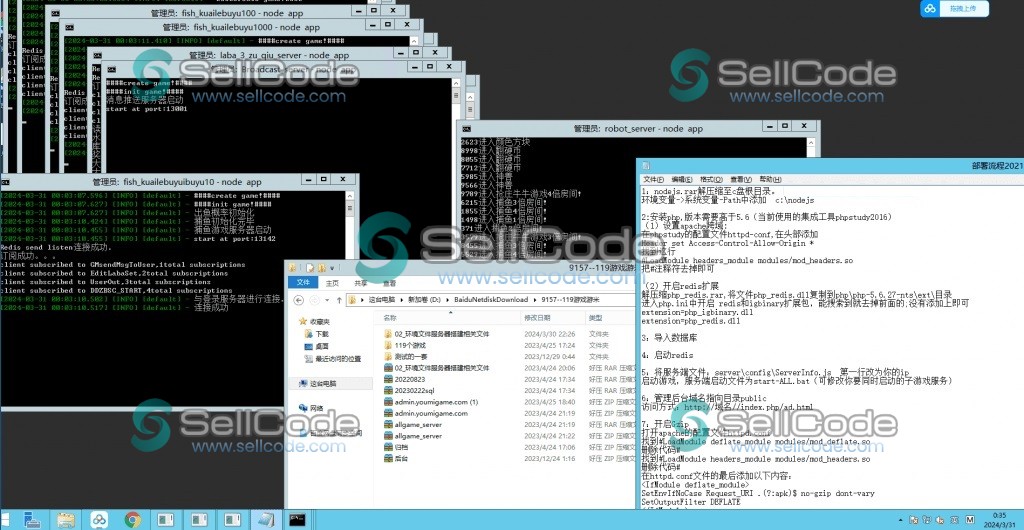
Task: Select the admin.youmigame.com file dated 21:19
Action: coord(431,413)
